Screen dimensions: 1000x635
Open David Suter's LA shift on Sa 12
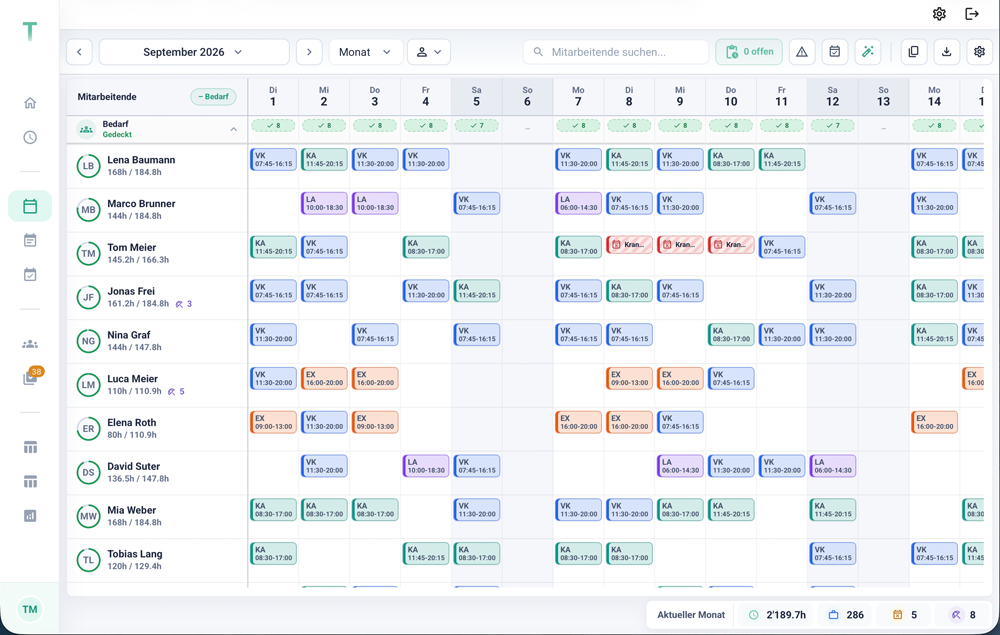pyautogui.click(x=833, y=466)
